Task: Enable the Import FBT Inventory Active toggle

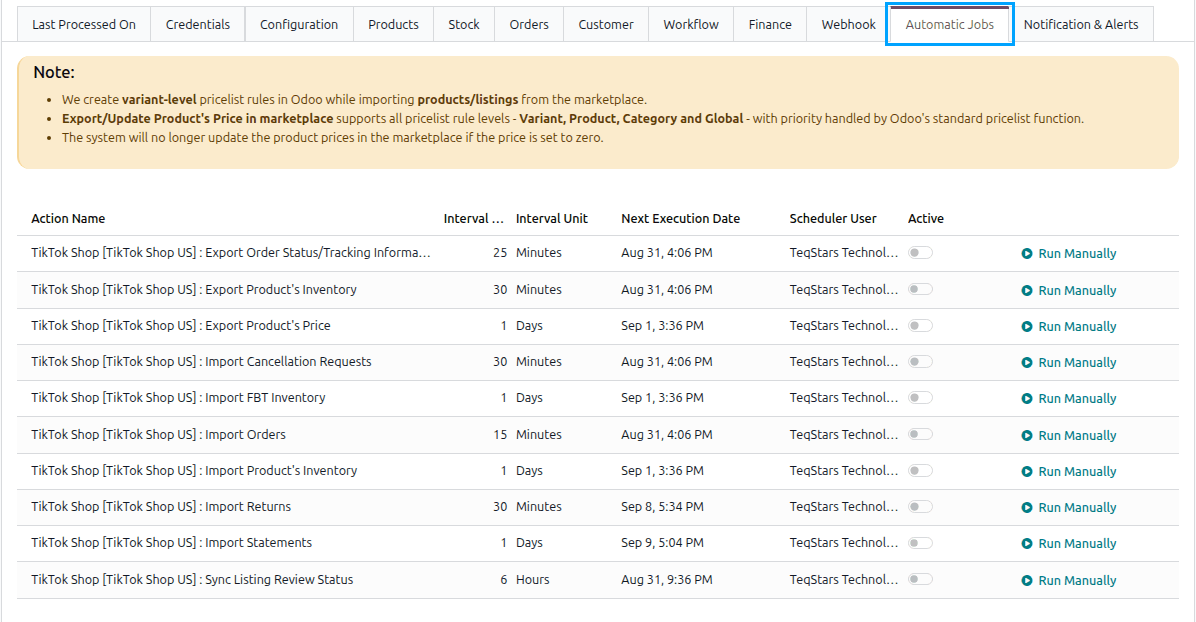Action: tap(921, 398)
